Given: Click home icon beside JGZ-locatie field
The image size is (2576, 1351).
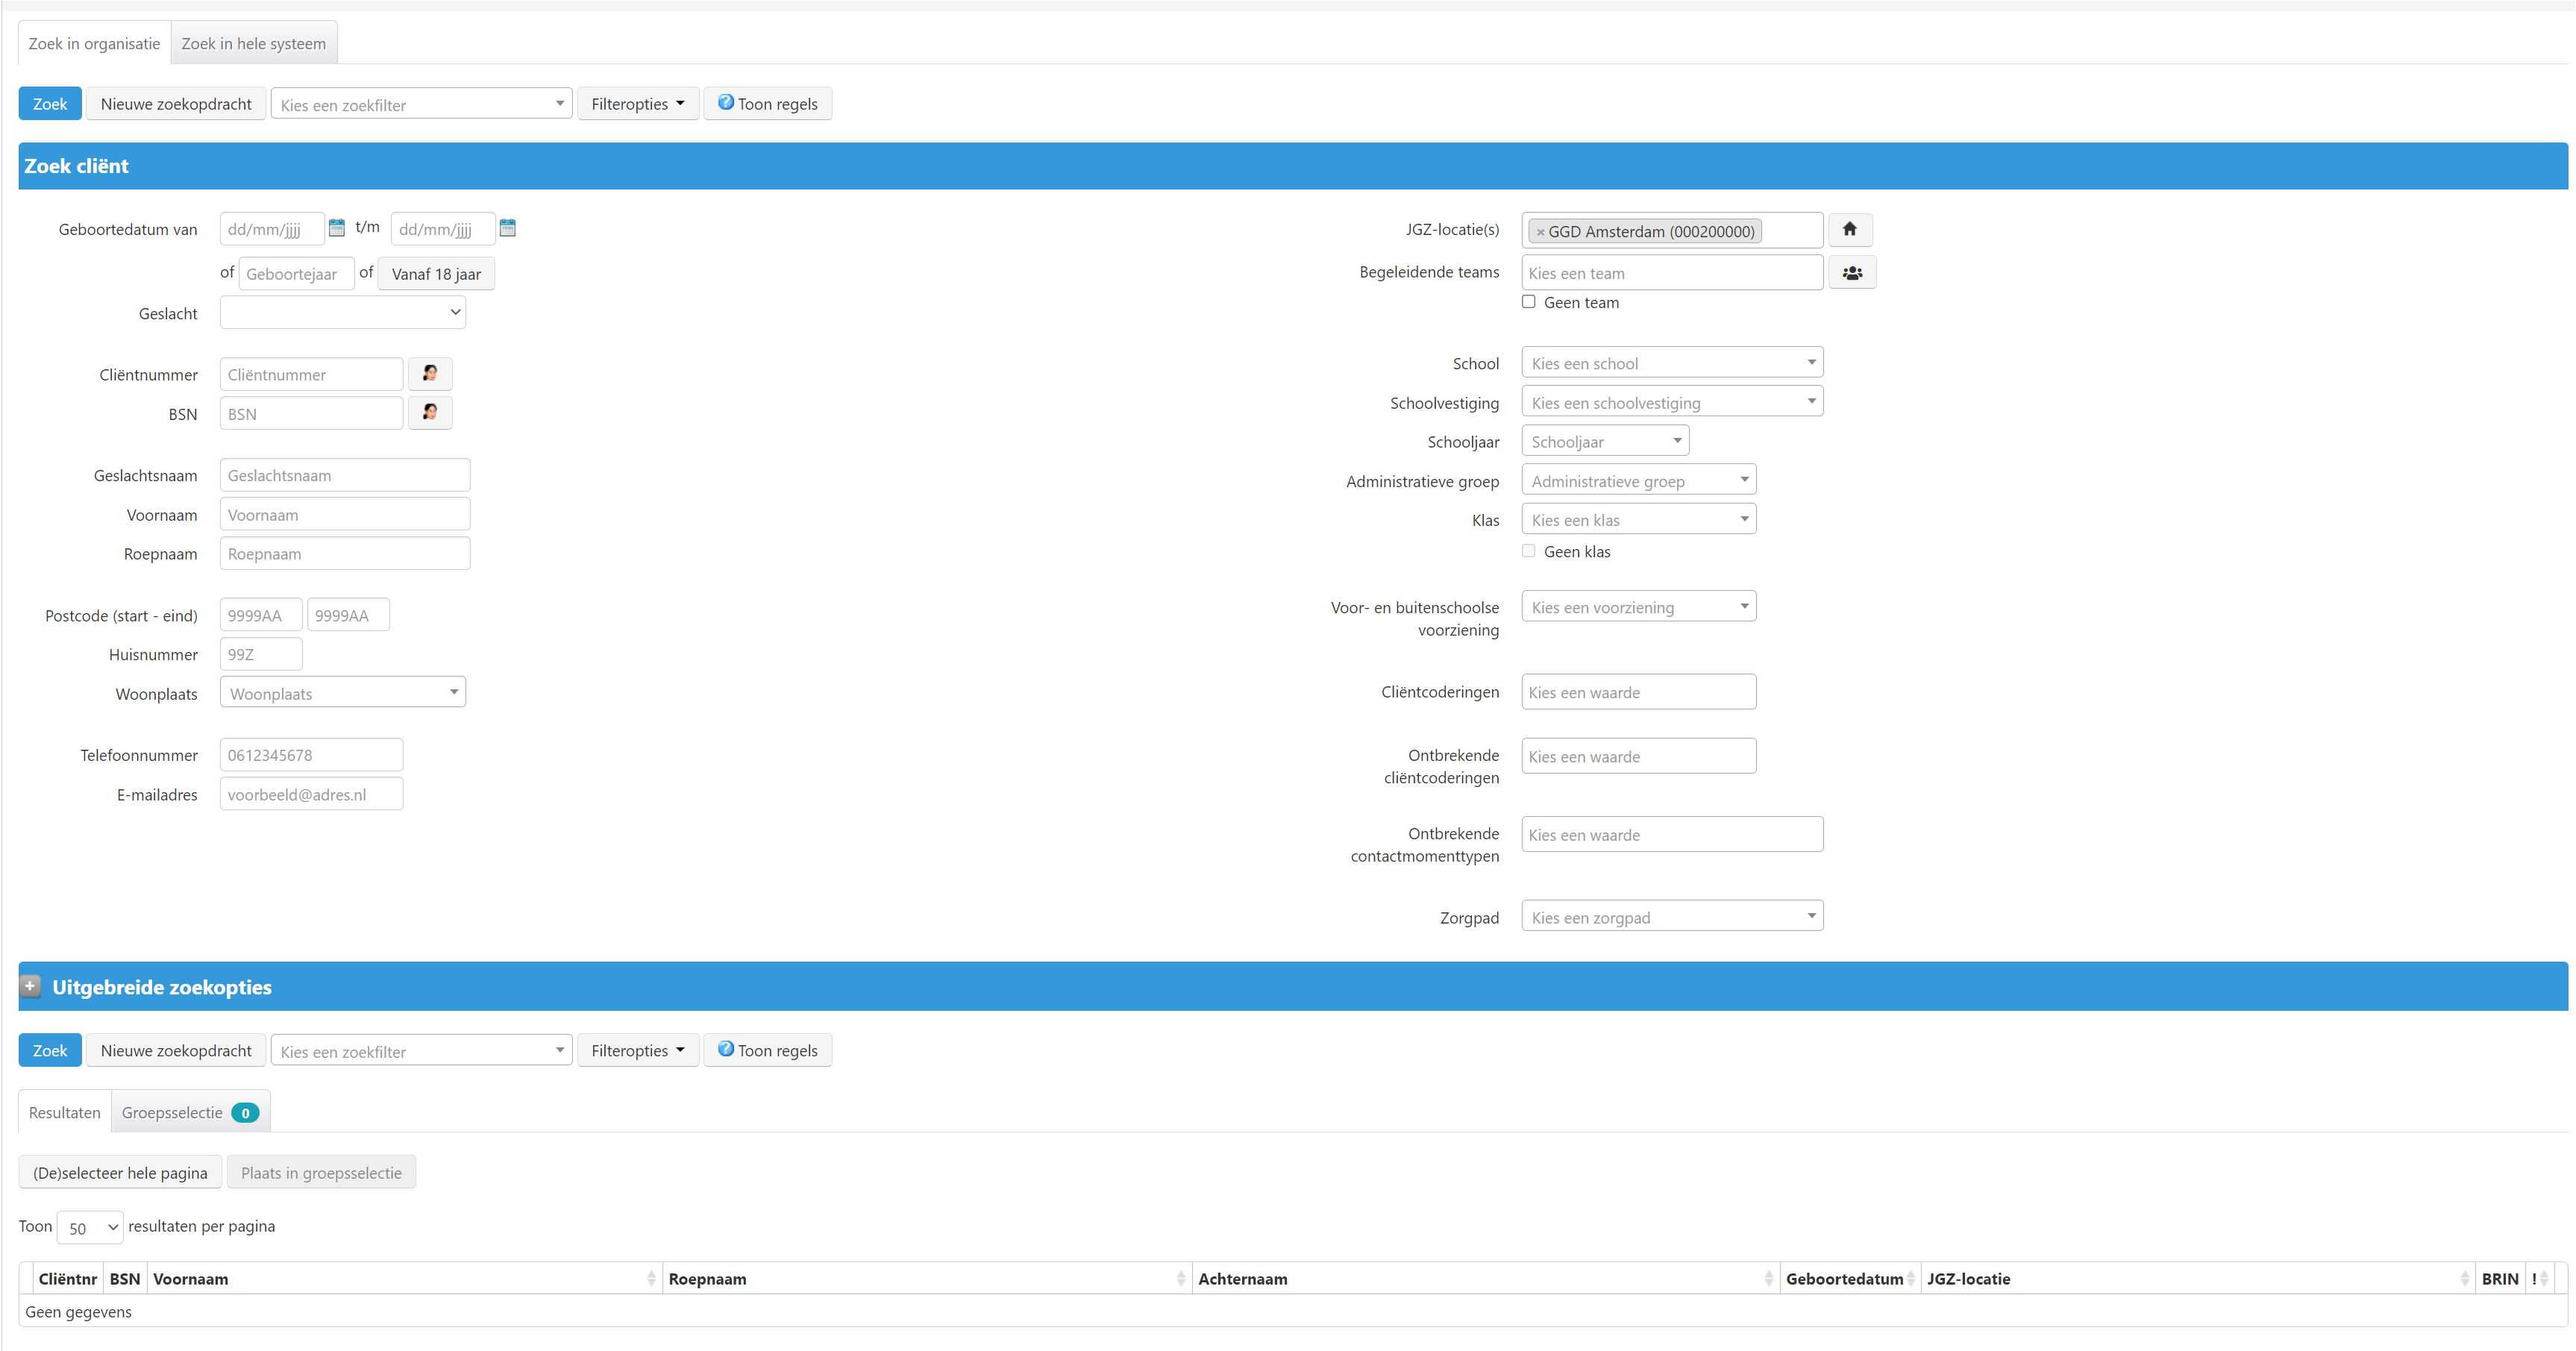Looking at the screenshot, I should point(1849,230).
